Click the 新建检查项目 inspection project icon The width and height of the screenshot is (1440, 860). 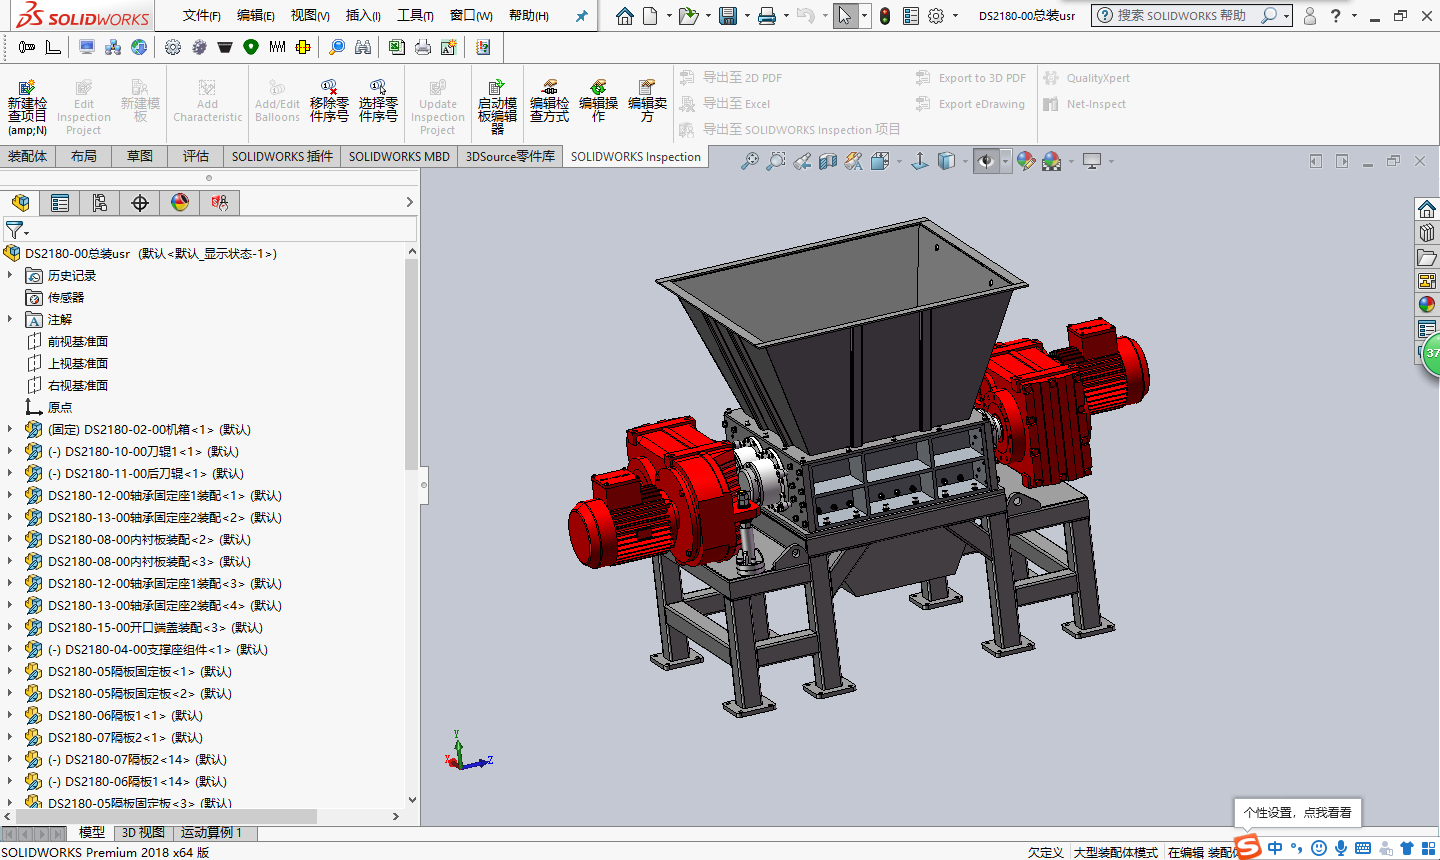(27, 106)
